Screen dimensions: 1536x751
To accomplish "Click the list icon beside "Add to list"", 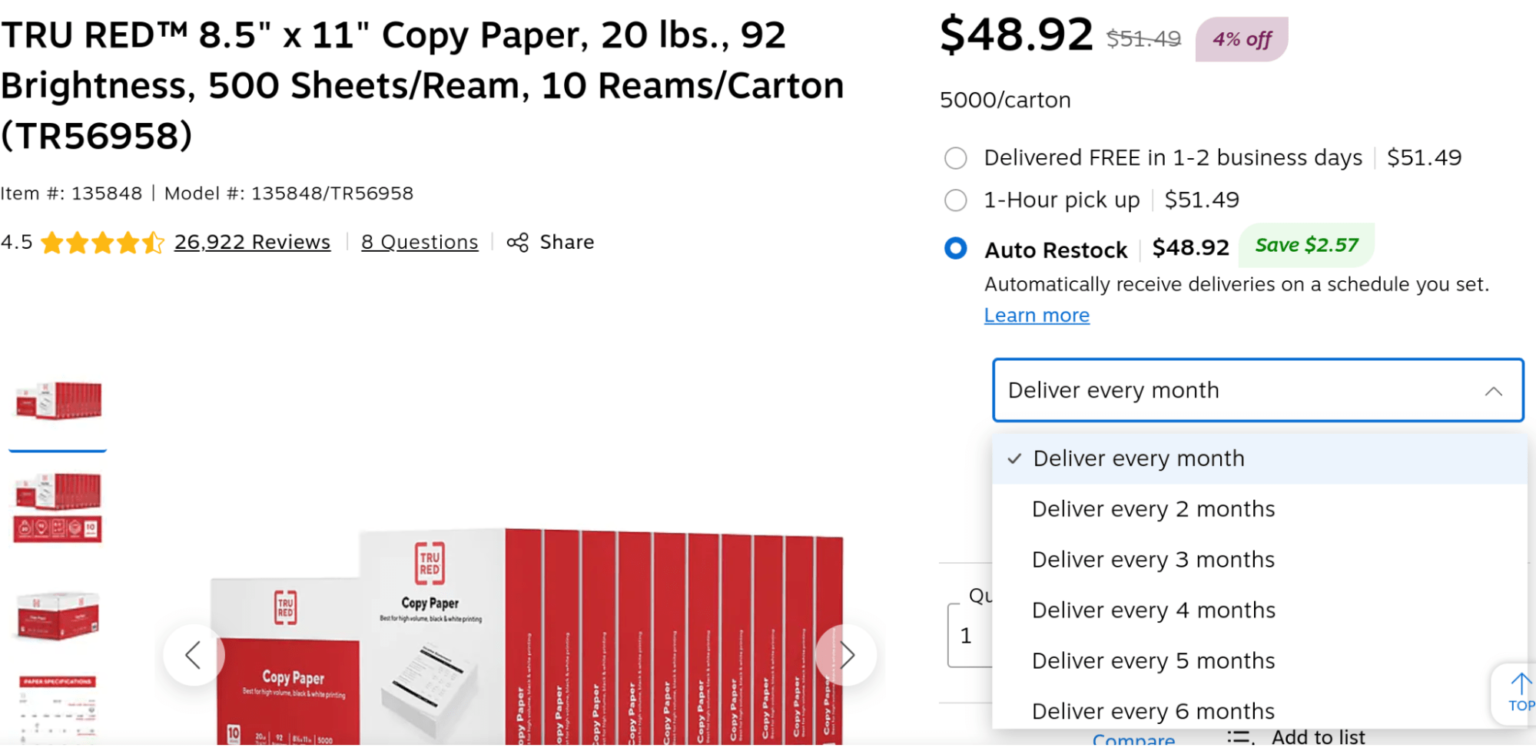I will tap(1240, 737).
